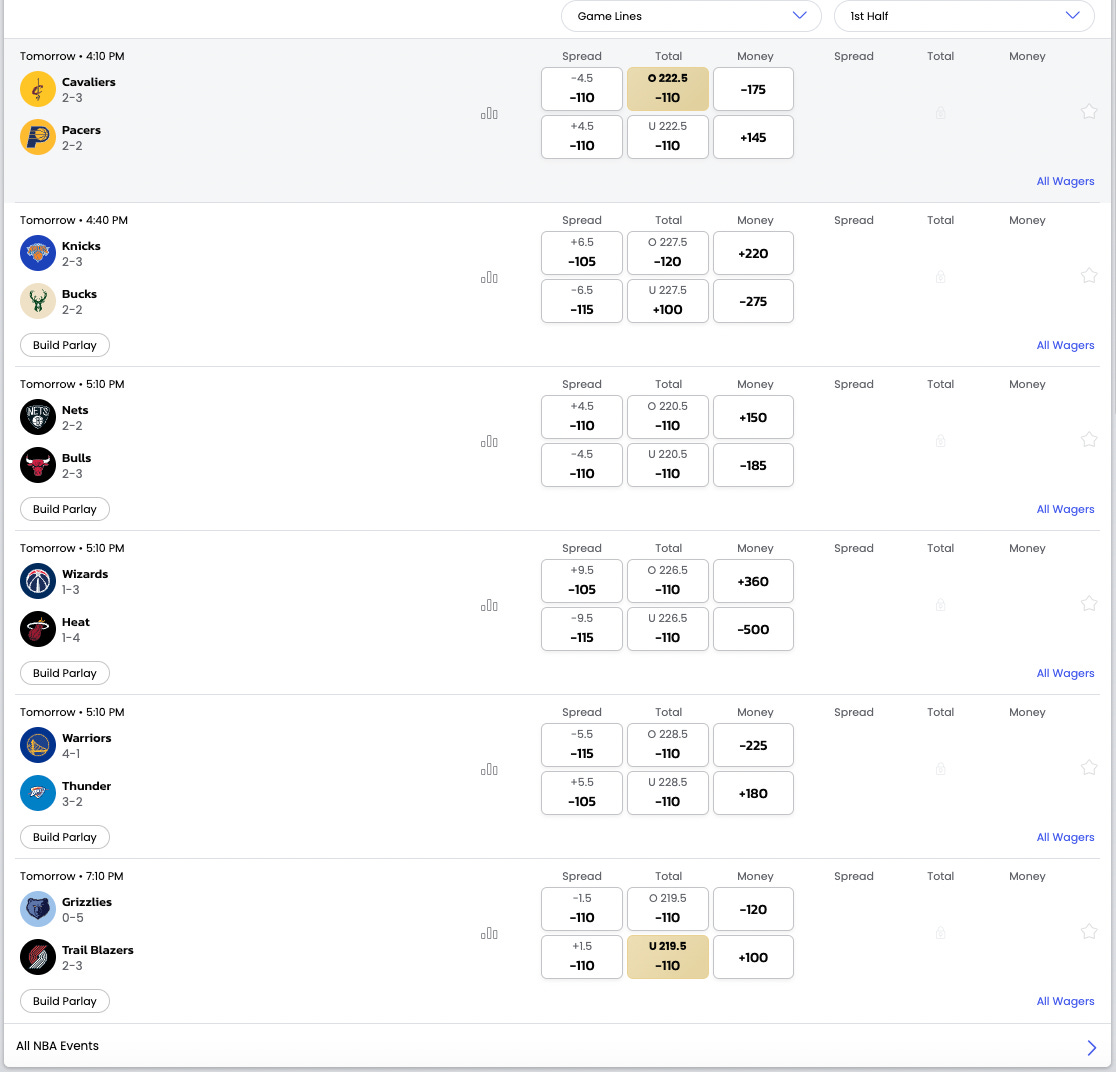Select Thunder +5.5 spread bet
The image size is (1116, 1072).
point(581,793)
